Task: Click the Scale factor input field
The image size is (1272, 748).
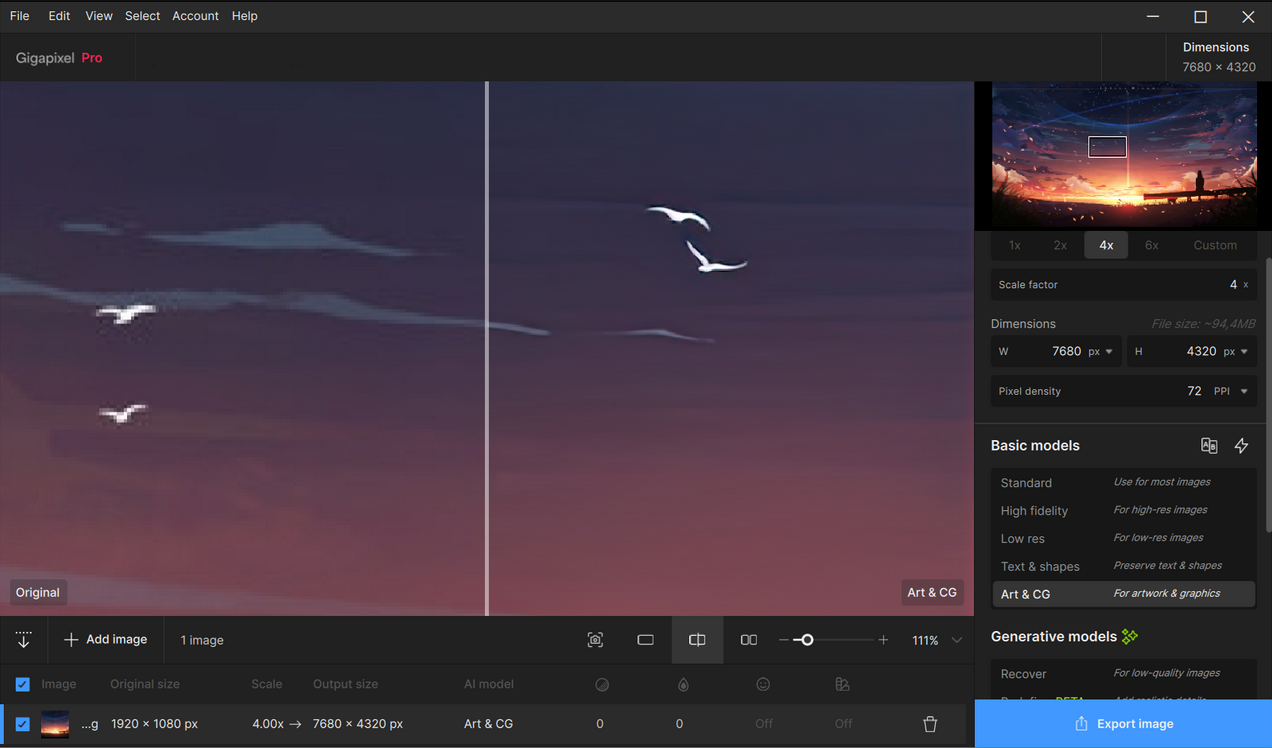Action: pyautogui.click(x=1123, y=285)
